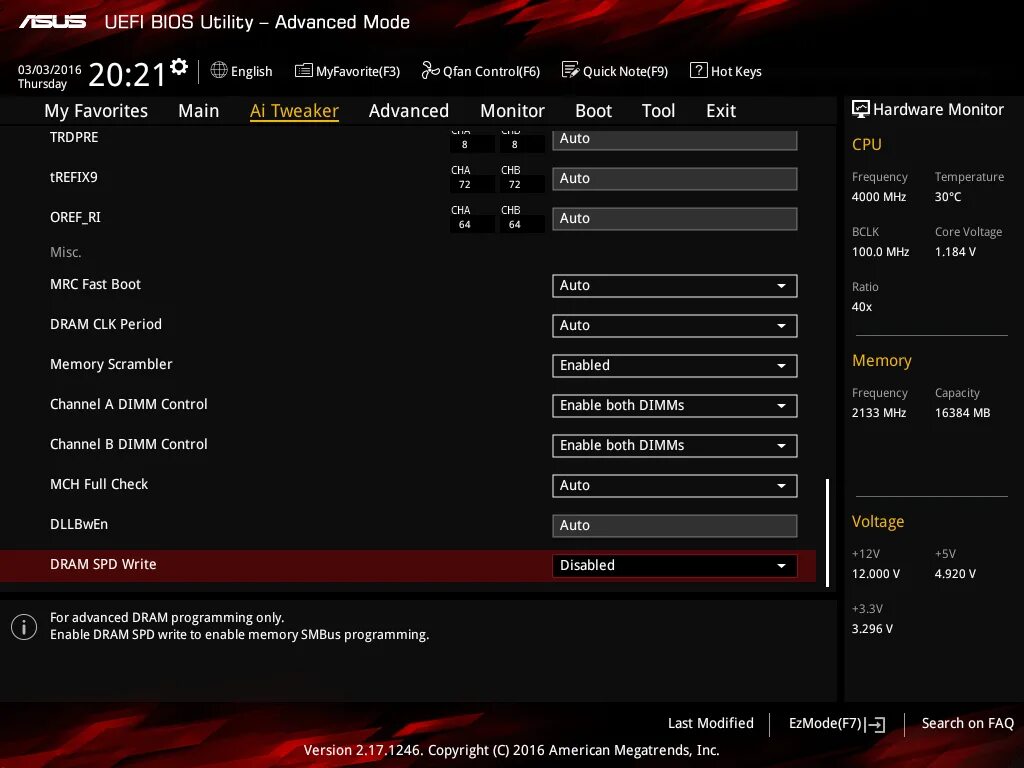Expand the DRAM CLK Period dropdown

pyautogui.click(x=675, y=325)
